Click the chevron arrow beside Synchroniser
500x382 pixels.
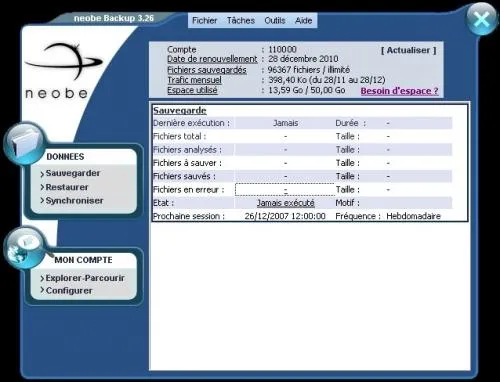42,201
